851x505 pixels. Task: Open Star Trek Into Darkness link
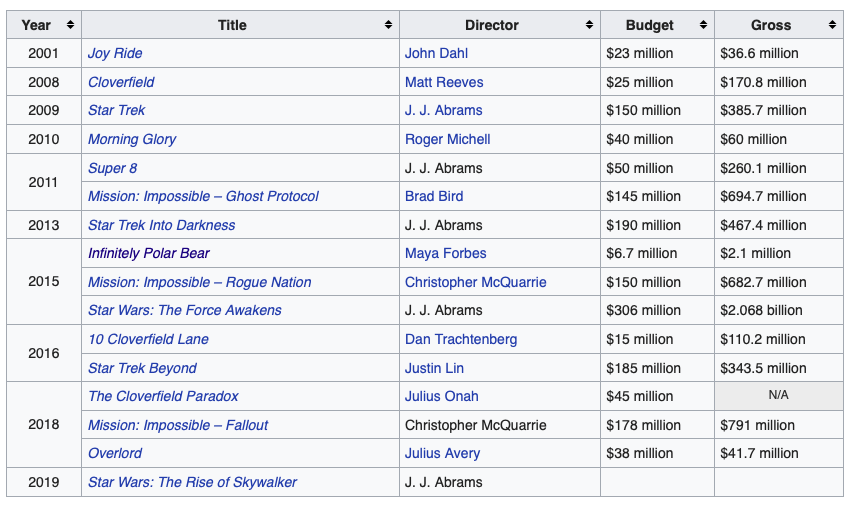[x=162, y=225]
